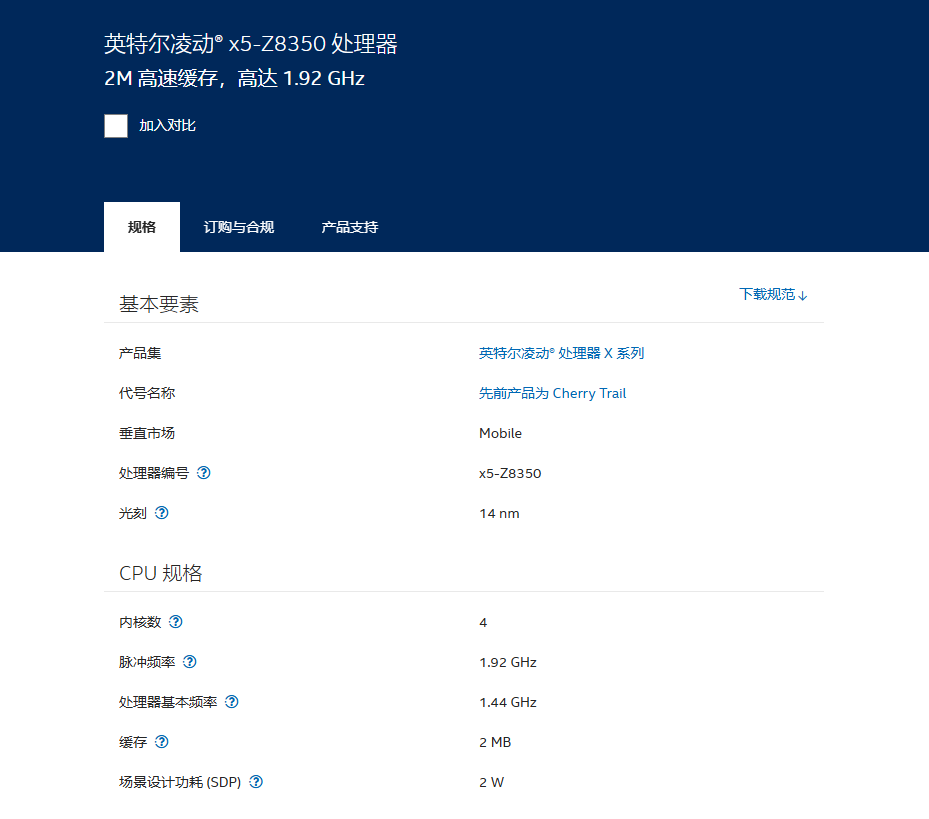Click help icon next to 脉冲频率
This screenshot has height=819, width=929.
190,662
